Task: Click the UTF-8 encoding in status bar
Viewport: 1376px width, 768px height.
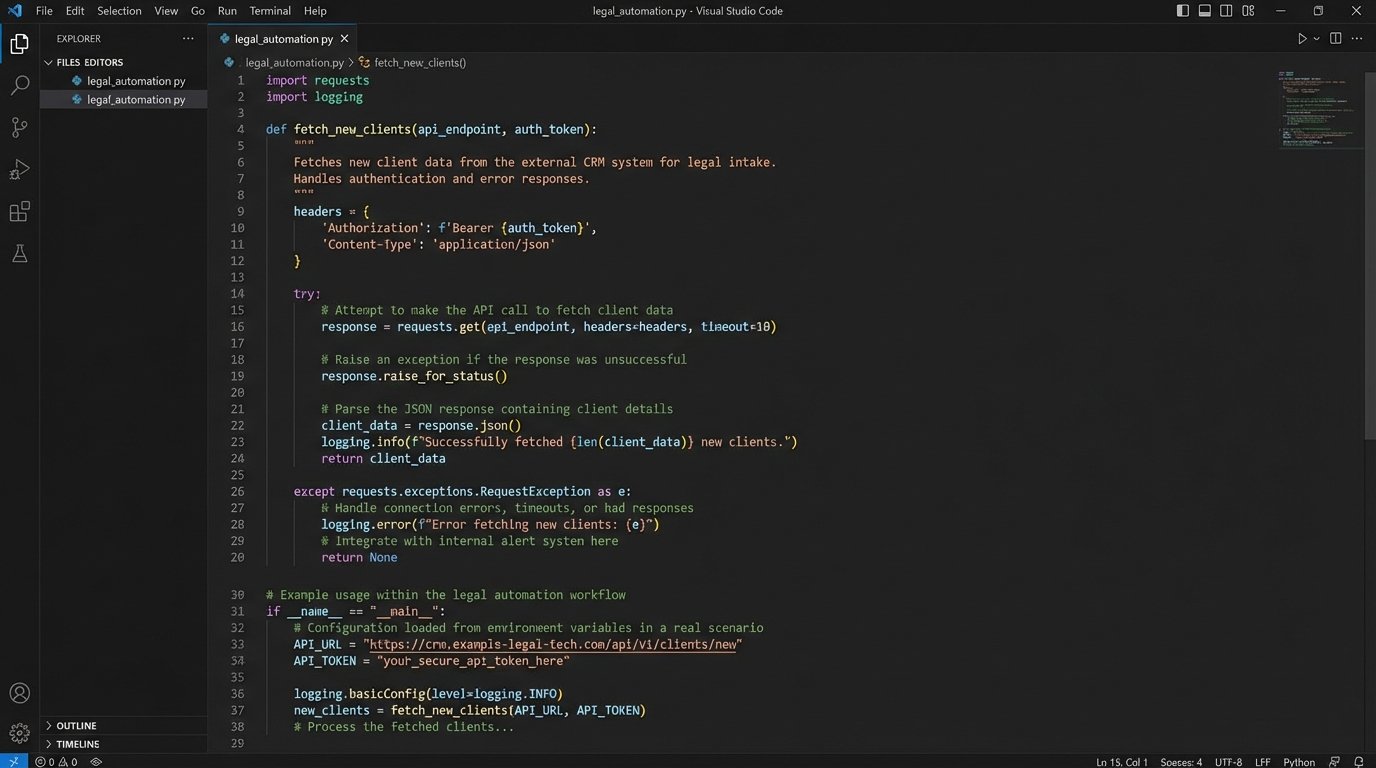Action: tap(1228, 762)
